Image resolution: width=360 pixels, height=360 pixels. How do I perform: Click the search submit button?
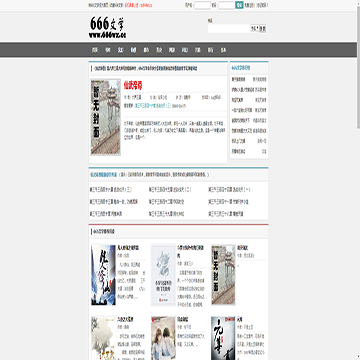tap(263, 29)
